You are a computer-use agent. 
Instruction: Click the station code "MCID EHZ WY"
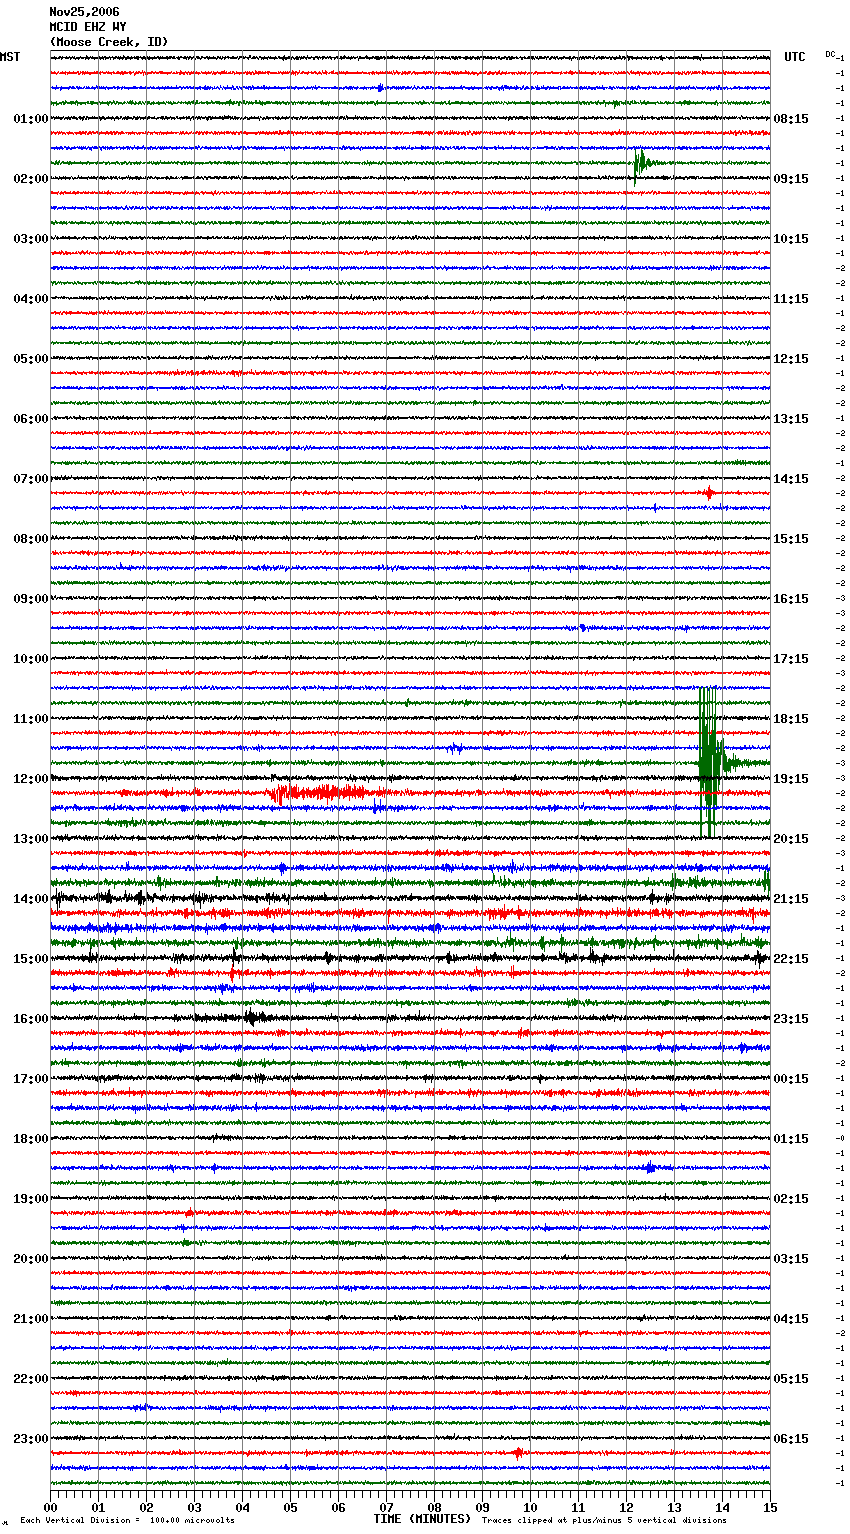pyautogui.click(x=88, y=27)
